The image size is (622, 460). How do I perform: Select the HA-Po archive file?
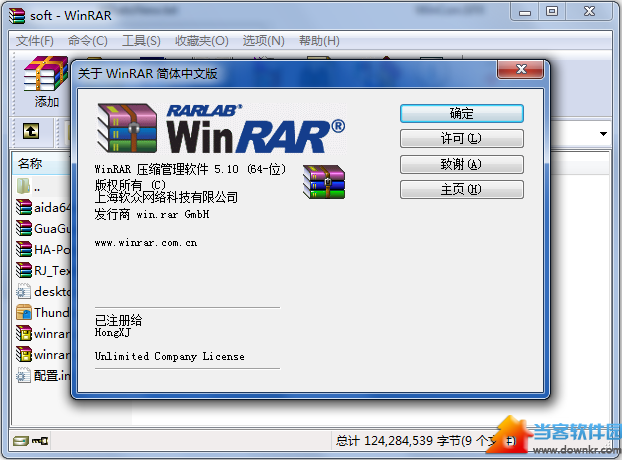coord(43,249)
